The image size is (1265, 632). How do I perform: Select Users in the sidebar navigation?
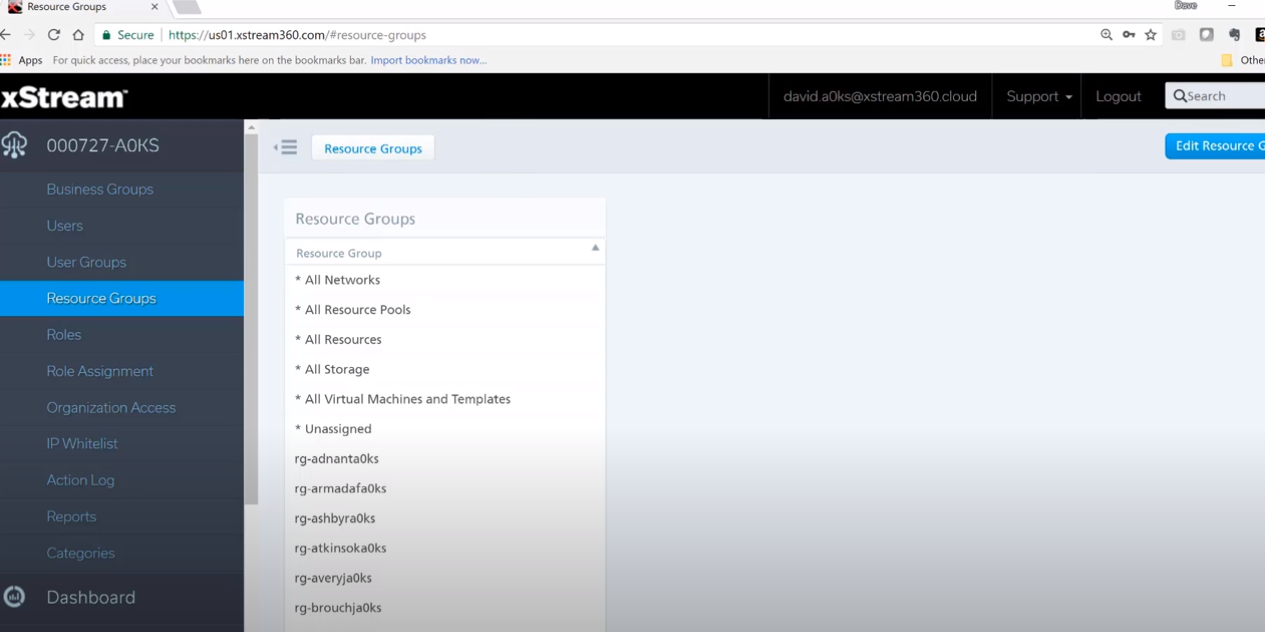[64, 225]
